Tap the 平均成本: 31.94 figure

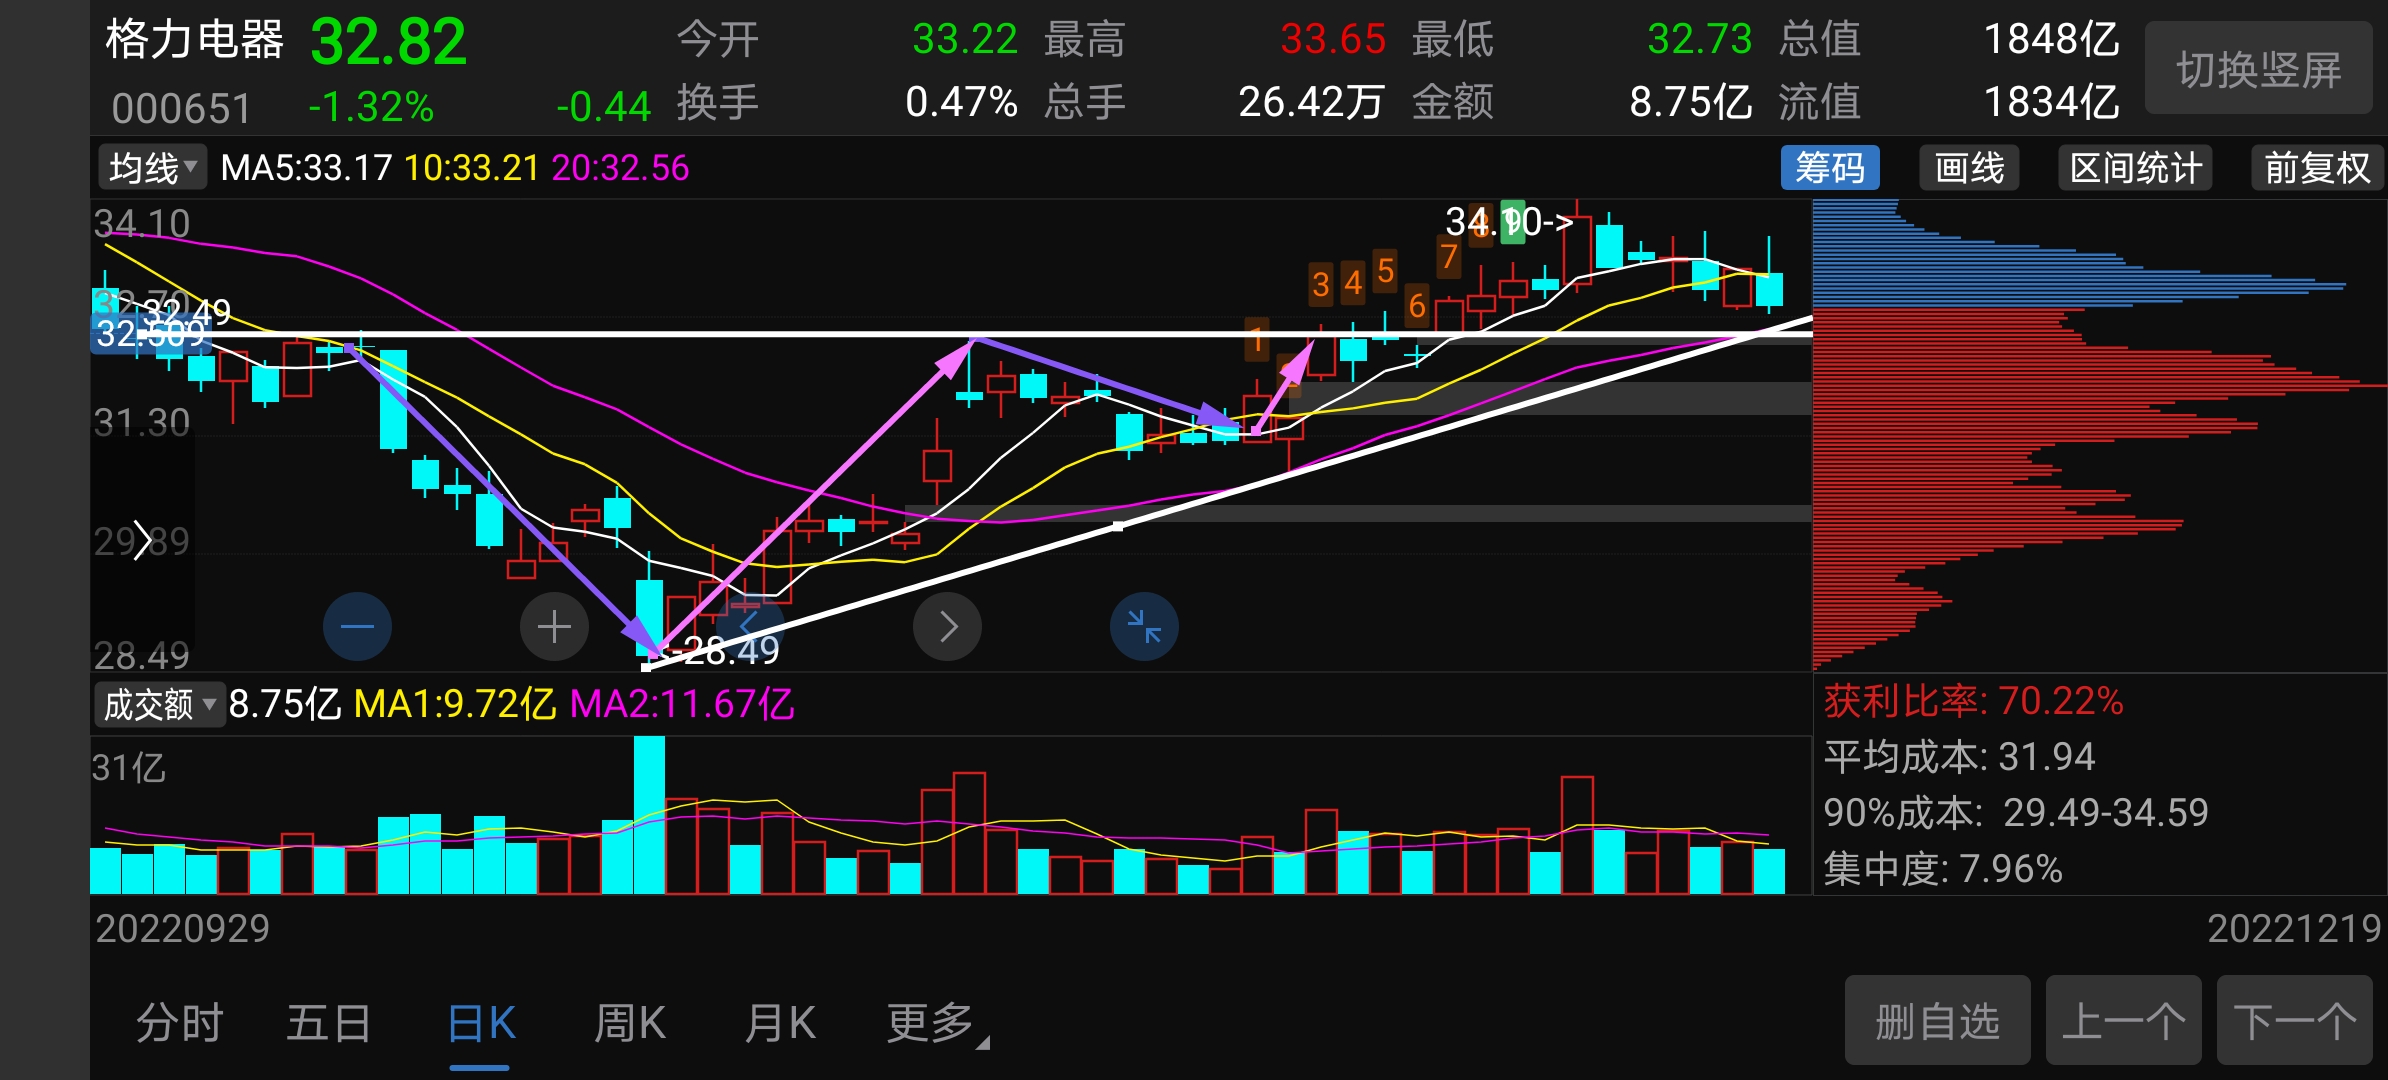1959,757
